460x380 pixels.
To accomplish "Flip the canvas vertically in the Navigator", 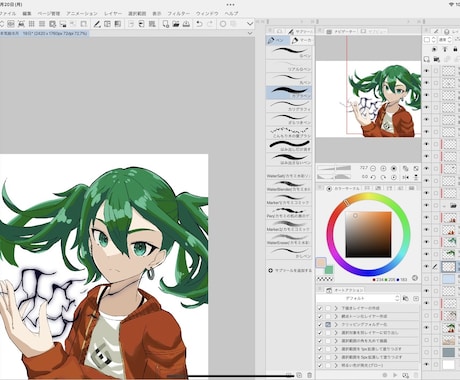I will (x=416, y=177).
